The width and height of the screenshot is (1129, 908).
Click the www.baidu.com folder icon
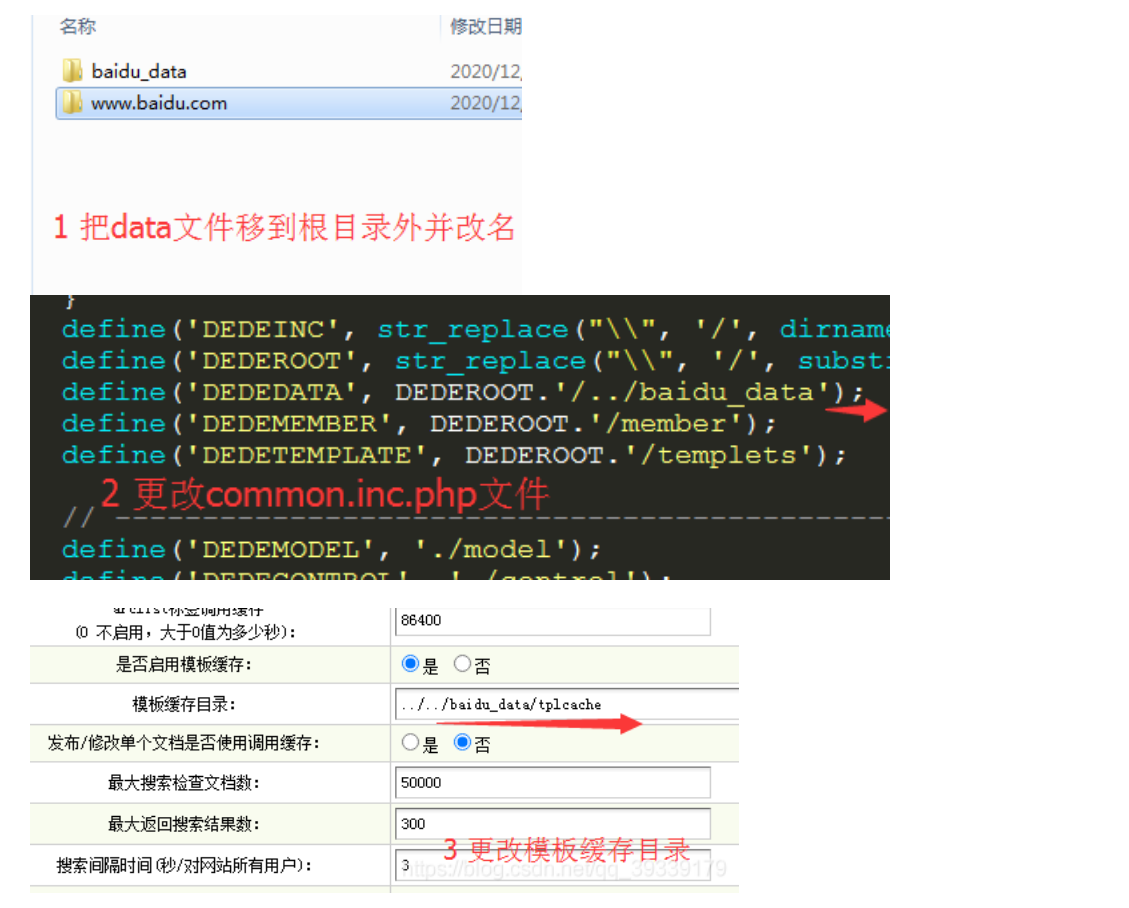tap(72, 103)
